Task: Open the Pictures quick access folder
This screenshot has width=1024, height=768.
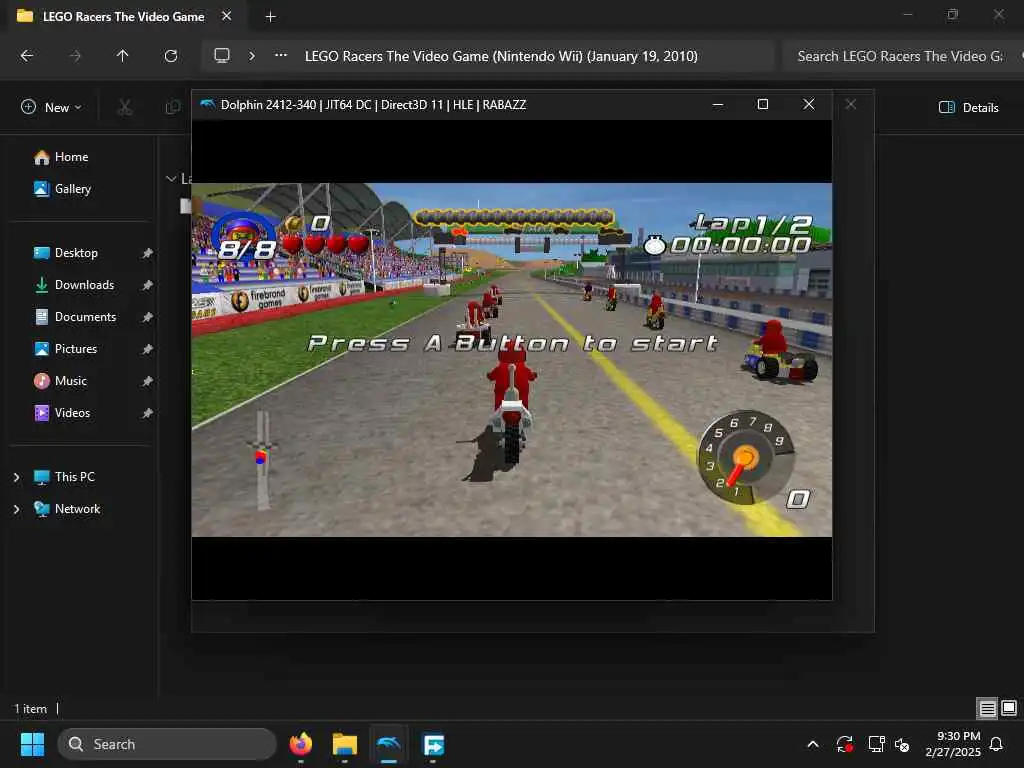Action: [x=65, y=349]
